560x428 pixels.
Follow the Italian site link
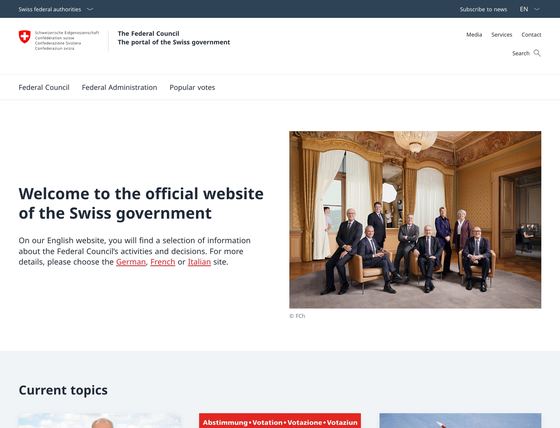pyautogui.click(x=199, y=262)
